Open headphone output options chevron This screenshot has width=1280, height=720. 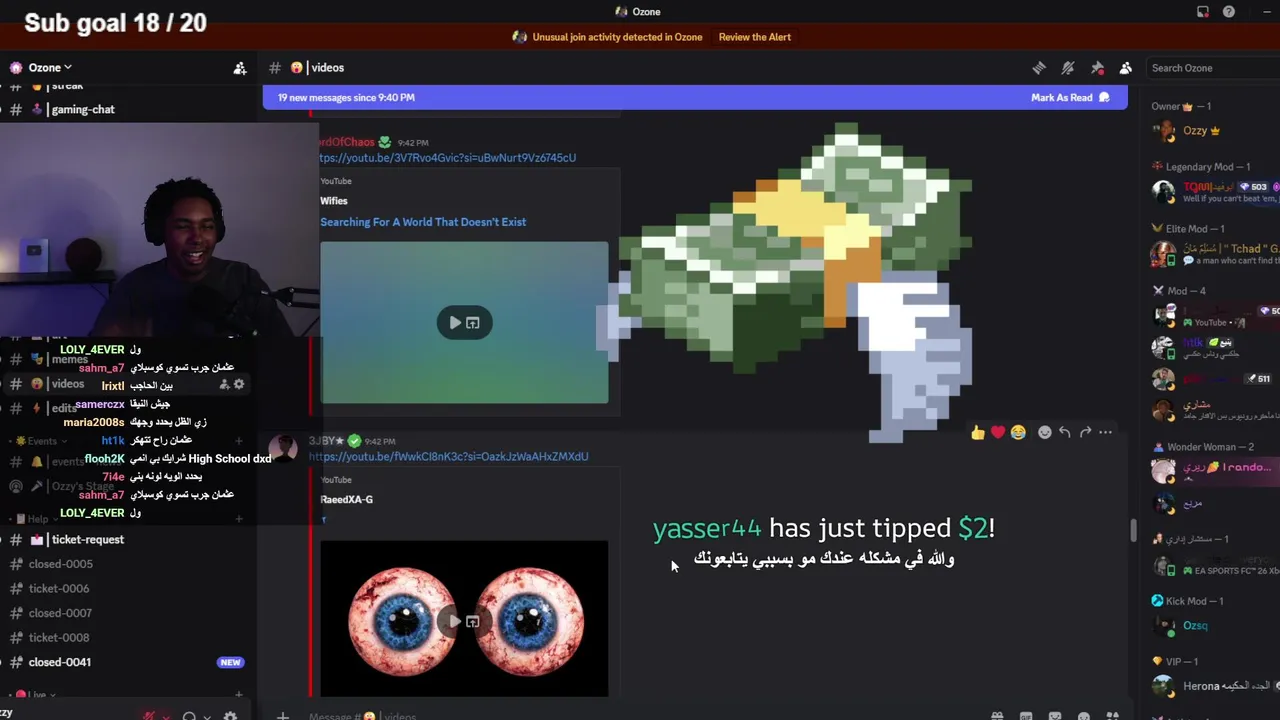(207, 717)
